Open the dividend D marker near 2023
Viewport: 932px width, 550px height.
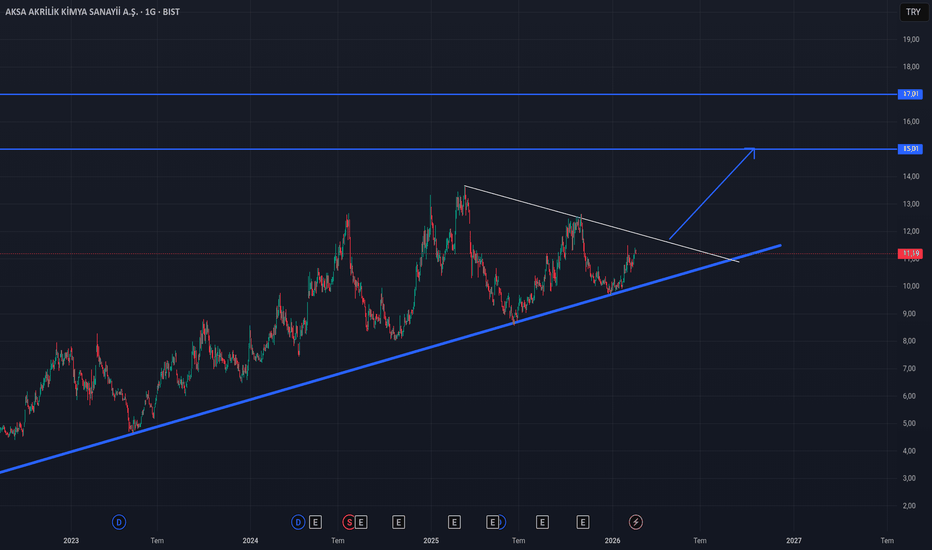point(119,522)
